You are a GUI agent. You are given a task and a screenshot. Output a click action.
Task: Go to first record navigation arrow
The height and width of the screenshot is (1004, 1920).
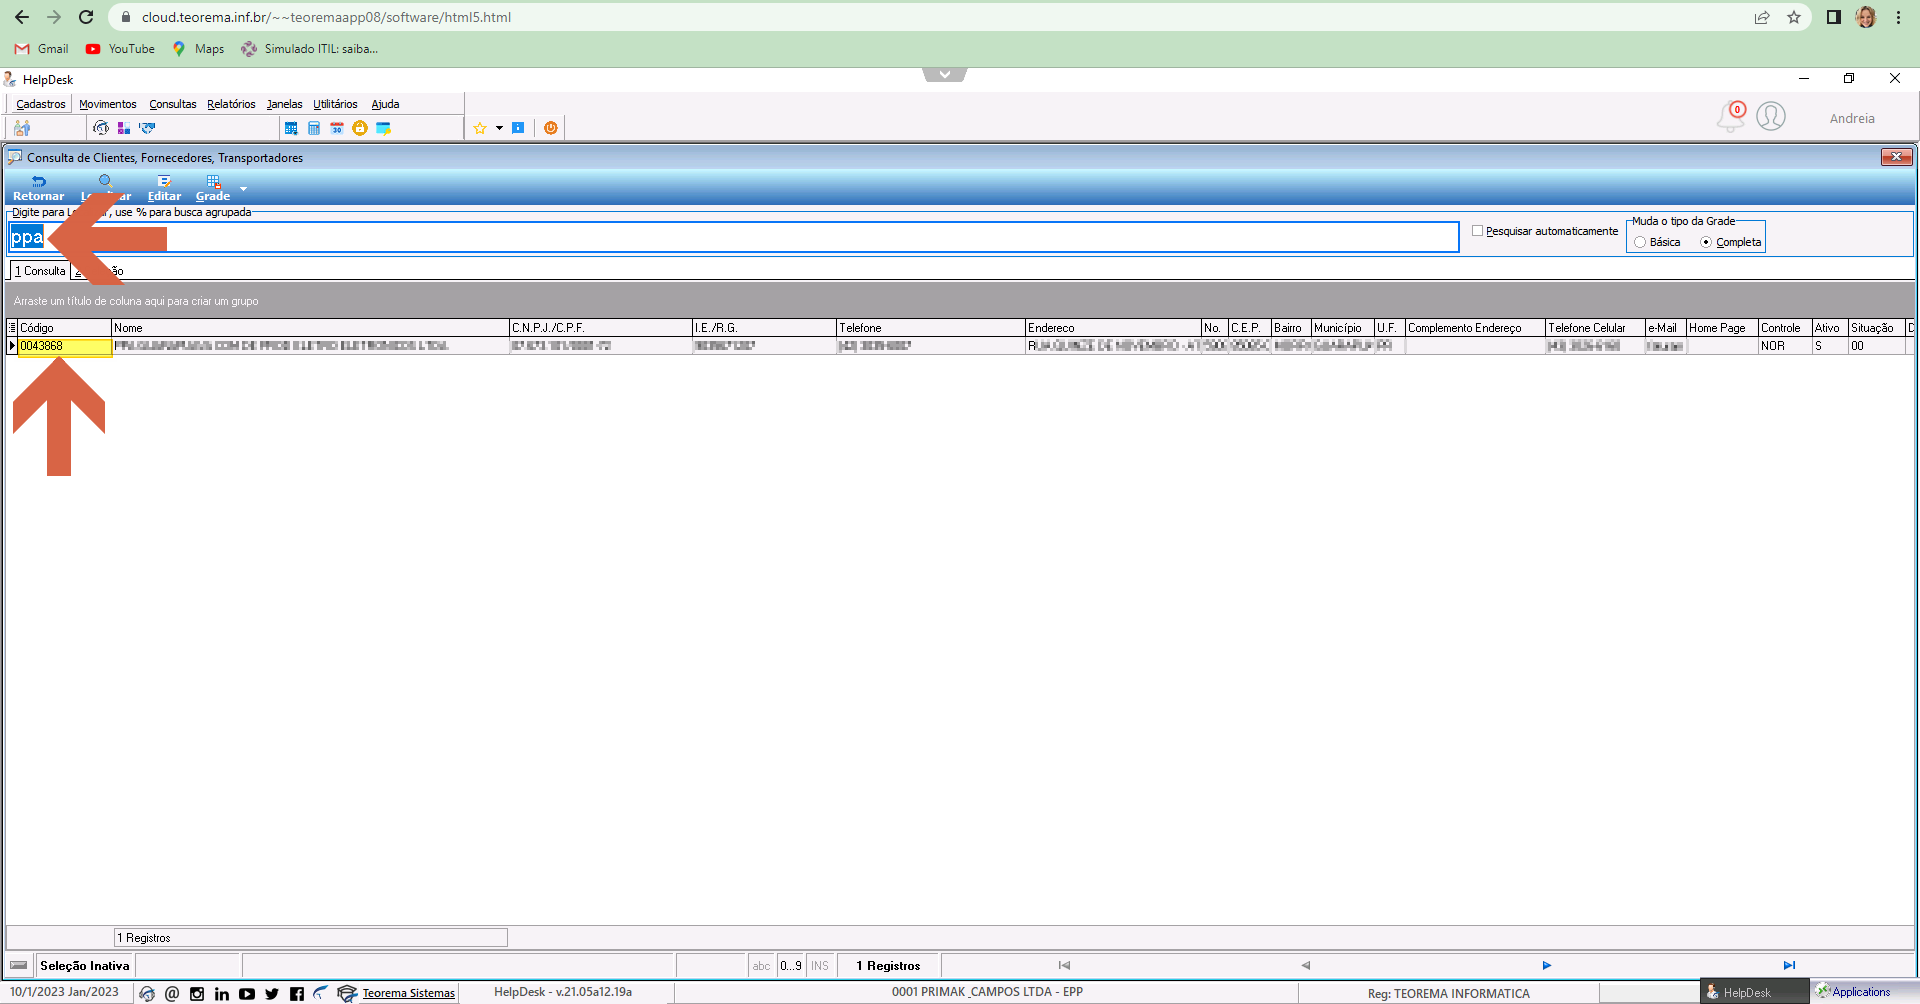(1064, 965)
